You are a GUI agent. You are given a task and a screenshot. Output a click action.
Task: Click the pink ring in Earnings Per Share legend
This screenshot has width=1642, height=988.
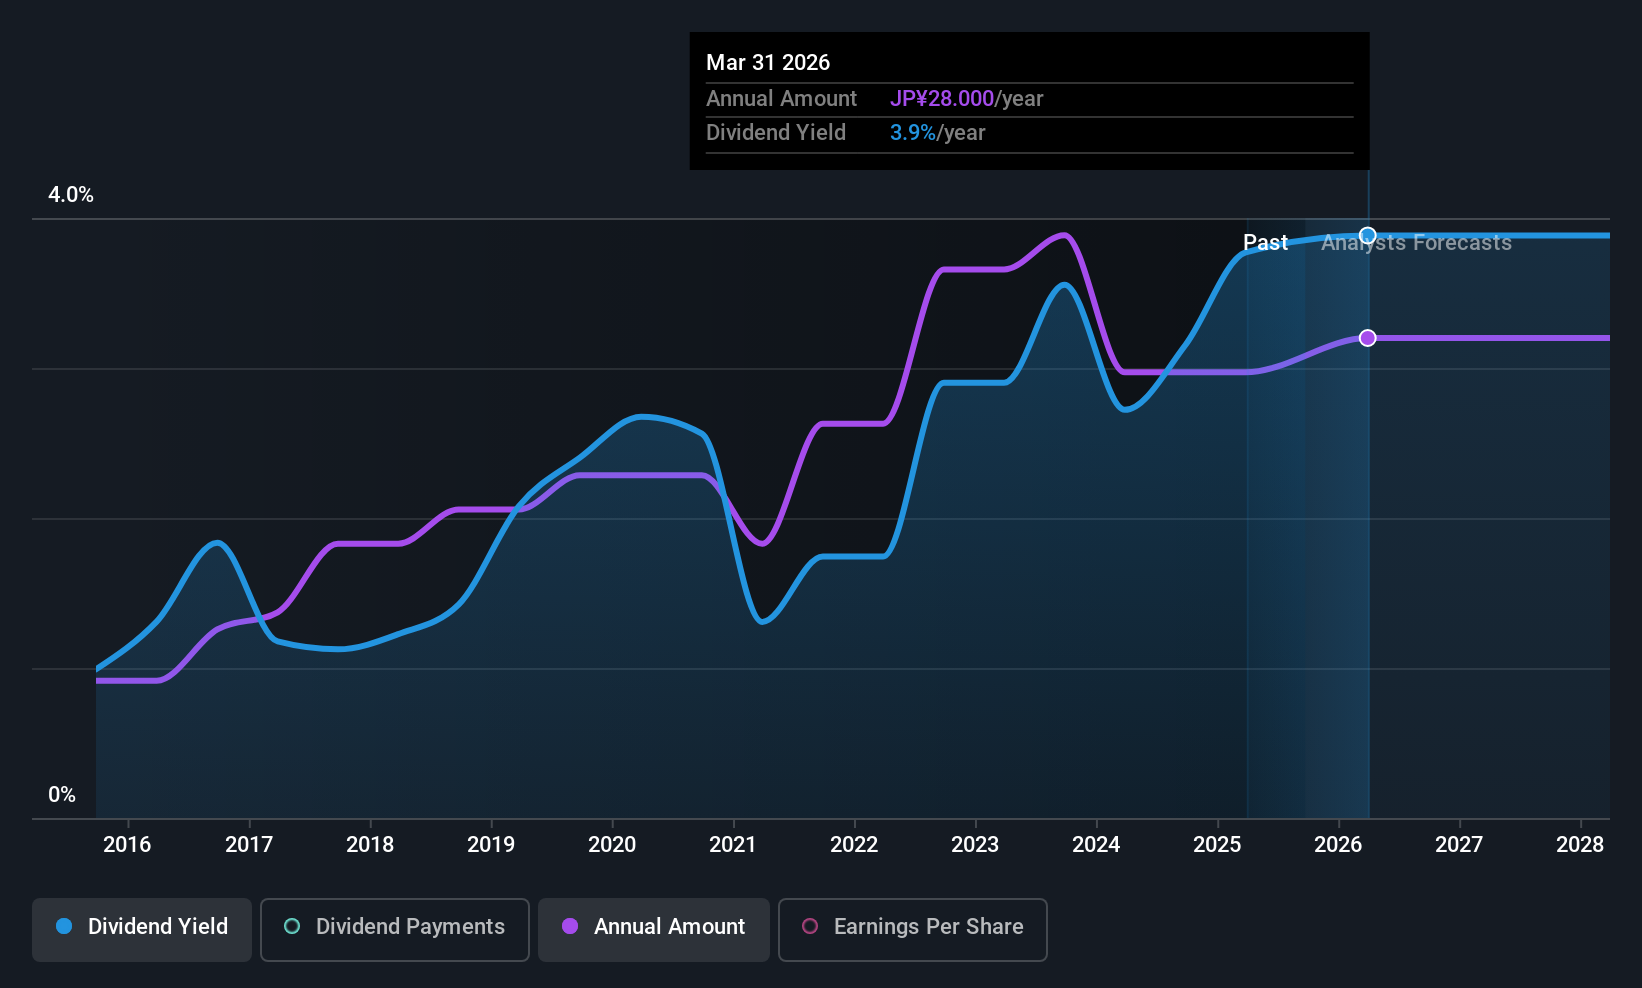pos(810,926)
